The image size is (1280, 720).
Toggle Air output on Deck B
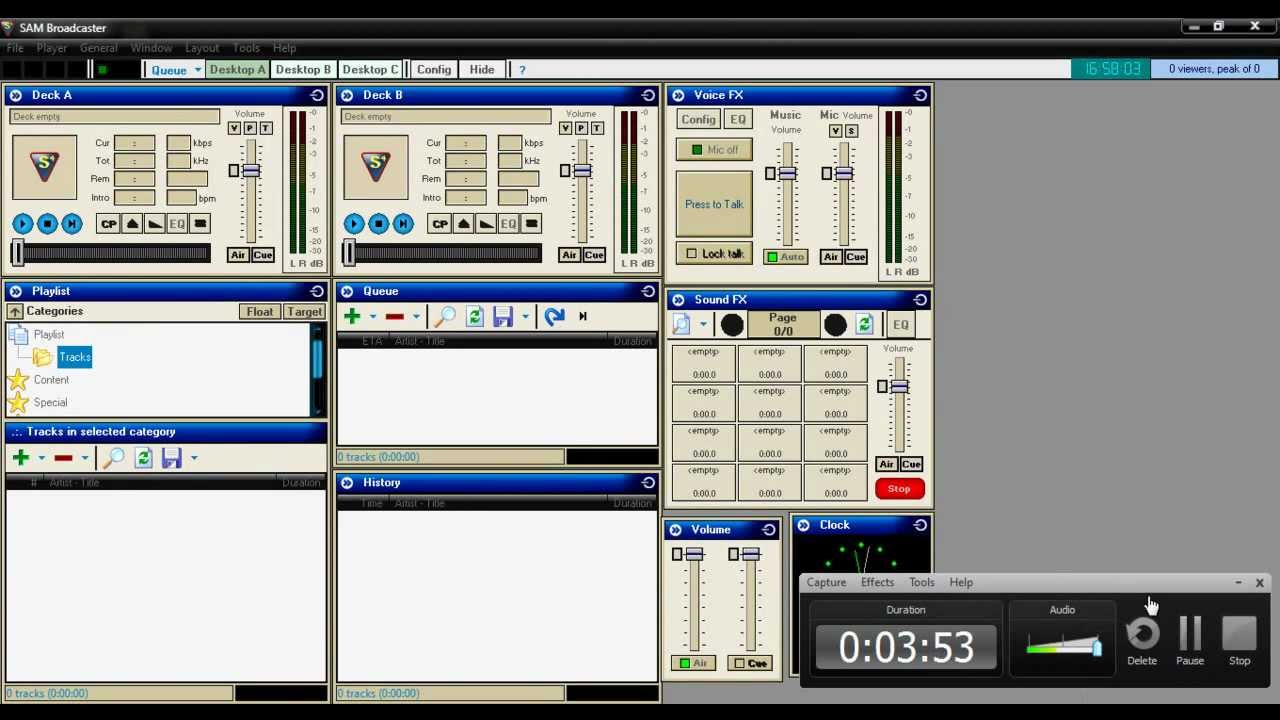568,255
